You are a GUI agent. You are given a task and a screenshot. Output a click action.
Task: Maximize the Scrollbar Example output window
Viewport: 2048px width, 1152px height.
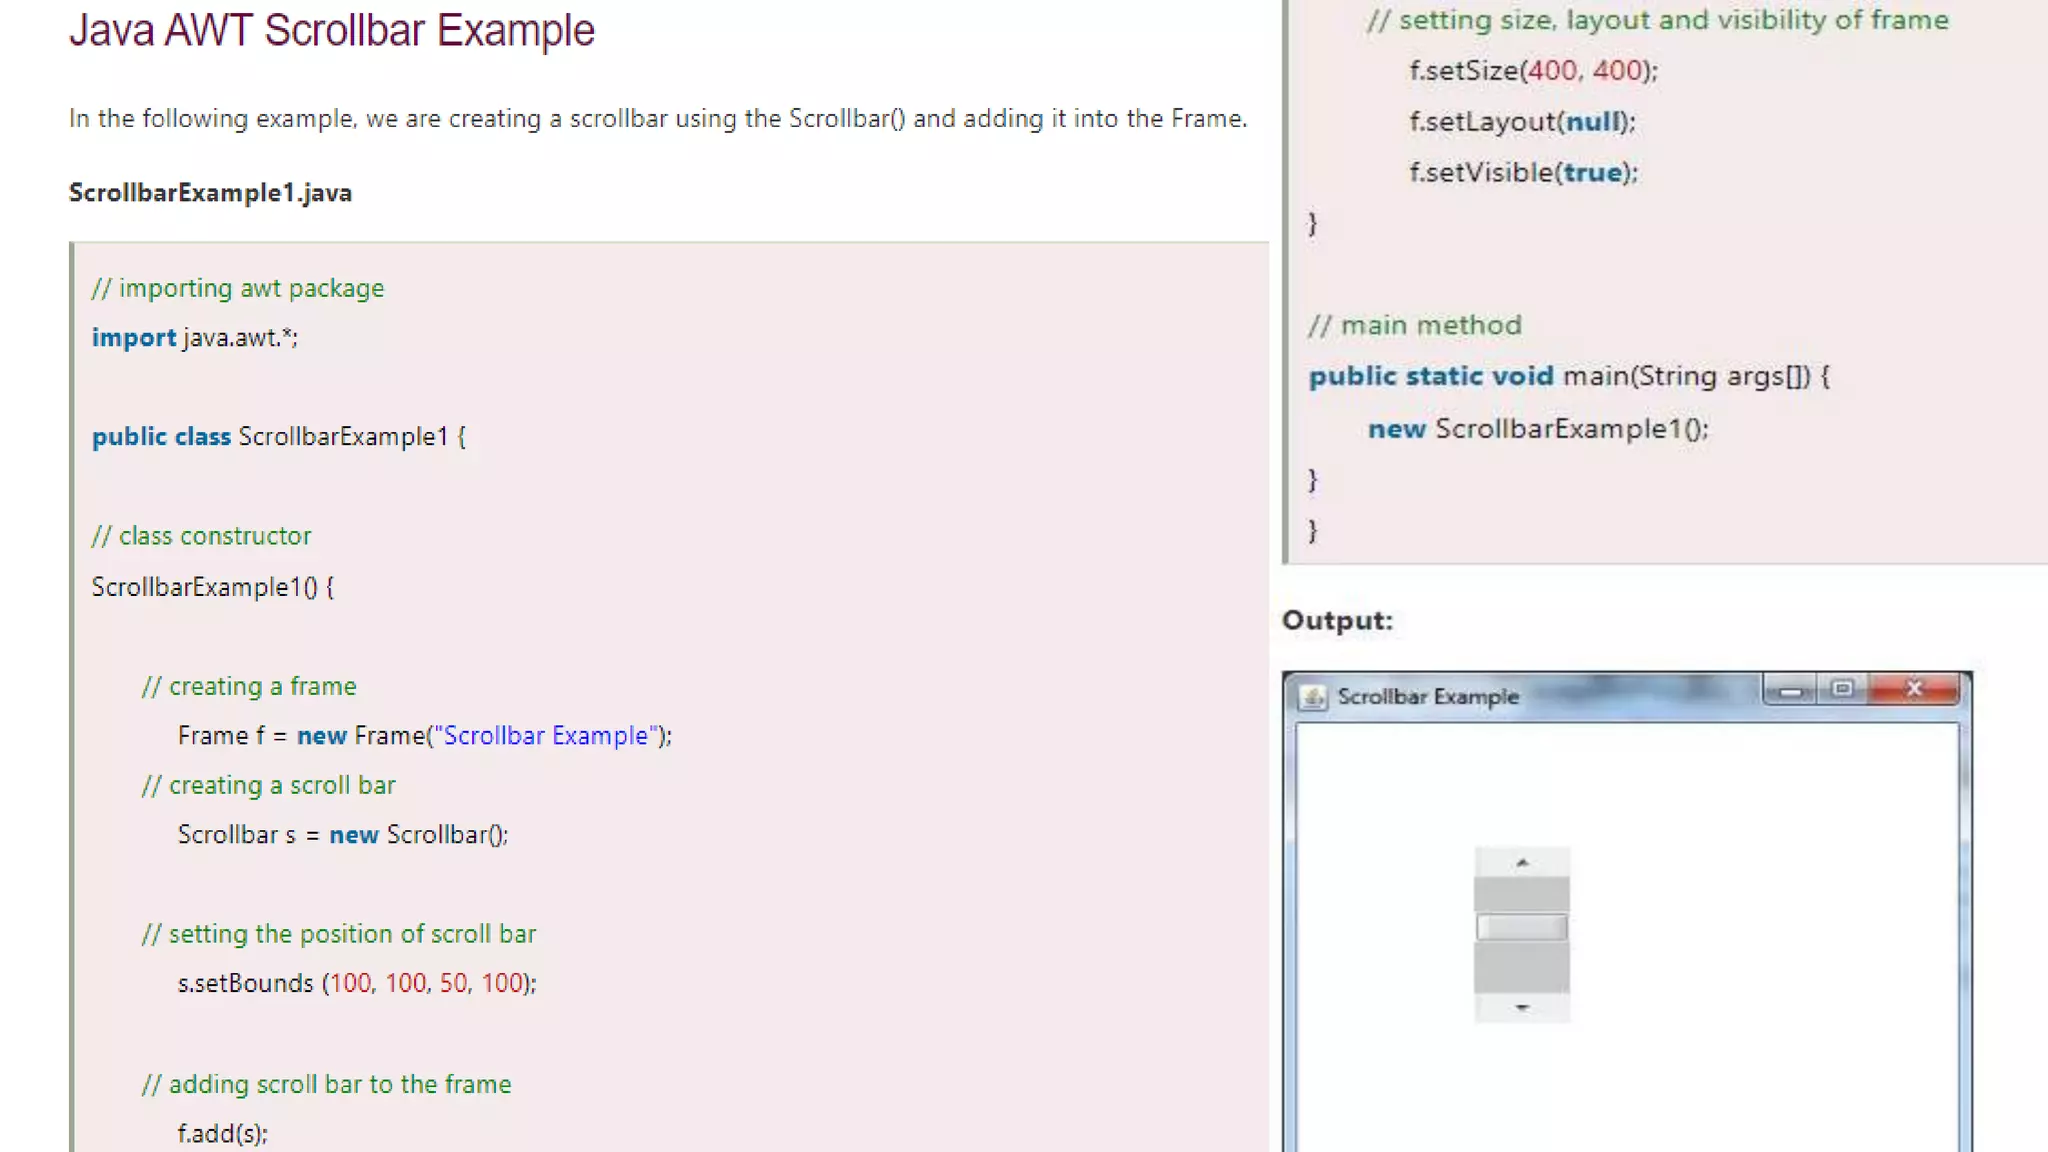pyautogui.click(x=1842, y=689)
